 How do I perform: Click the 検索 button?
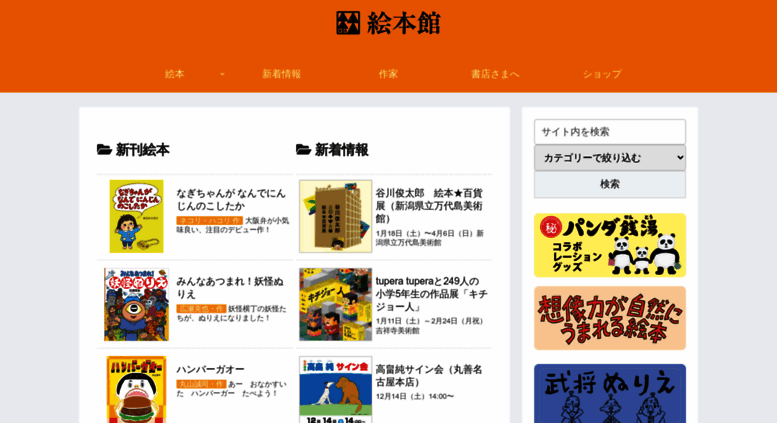[x=610, y=184]
